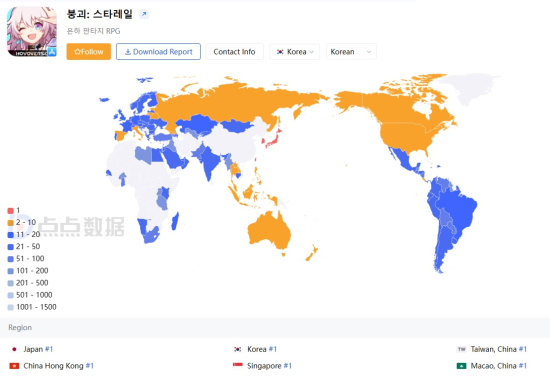
Task: Open the Singapore #1 region link
Action: coord(269,366)
